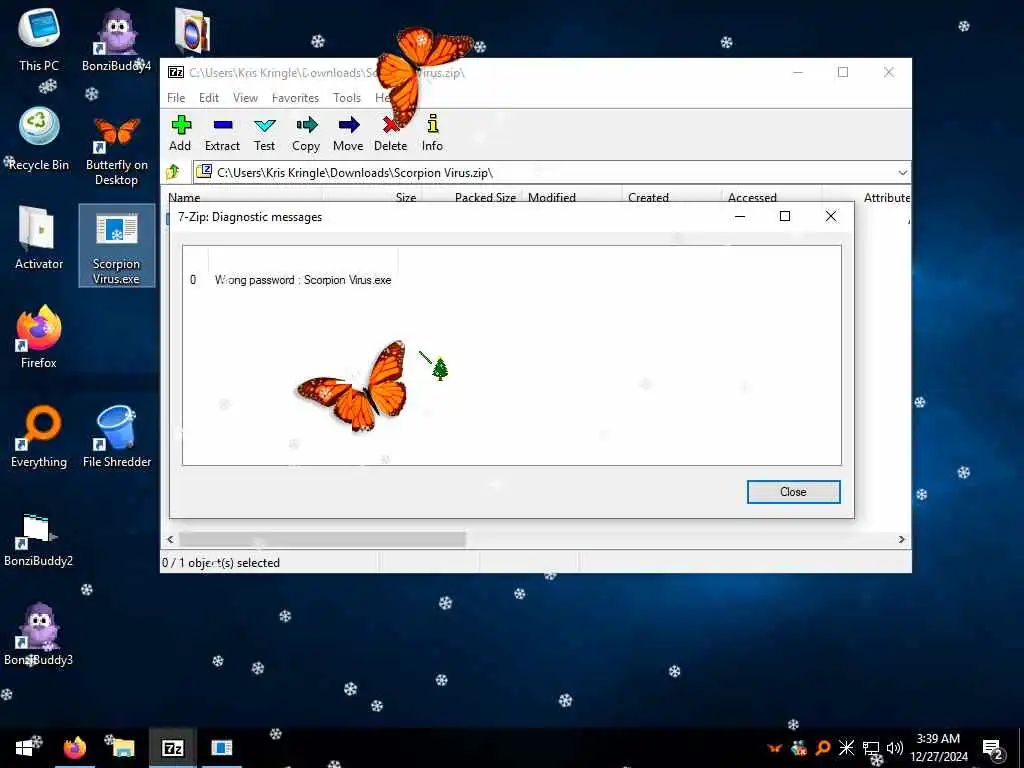Click the butterfly tray icon
This screenshot has width=1024, height=768.
(x=775, y=748)
